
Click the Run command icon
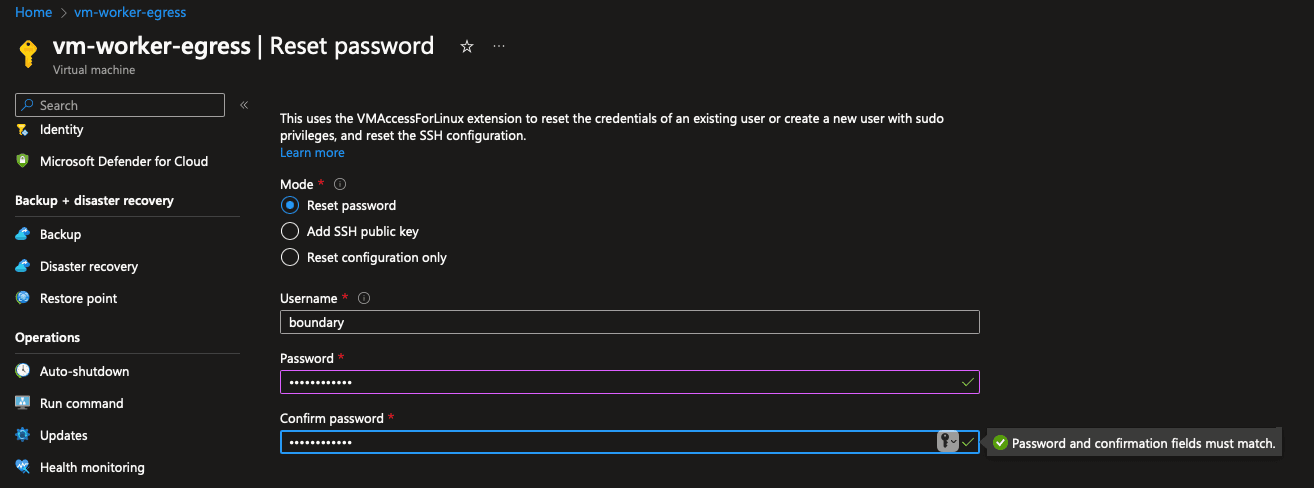pos(22,403)
